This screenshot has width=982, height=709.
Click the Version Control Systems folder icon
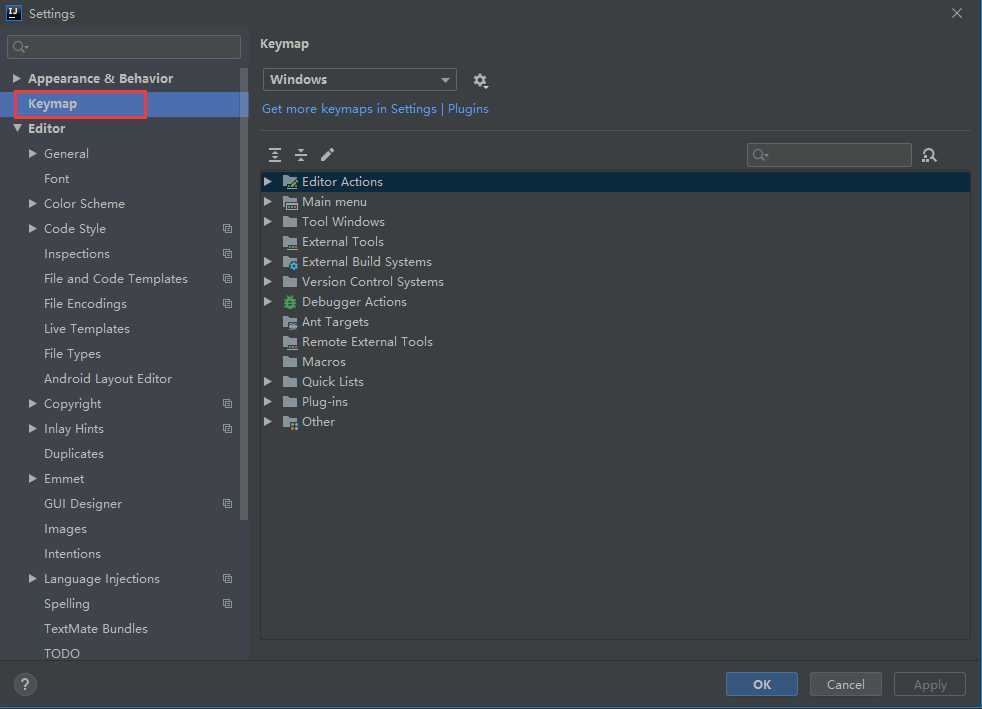(x=290, y=282)
